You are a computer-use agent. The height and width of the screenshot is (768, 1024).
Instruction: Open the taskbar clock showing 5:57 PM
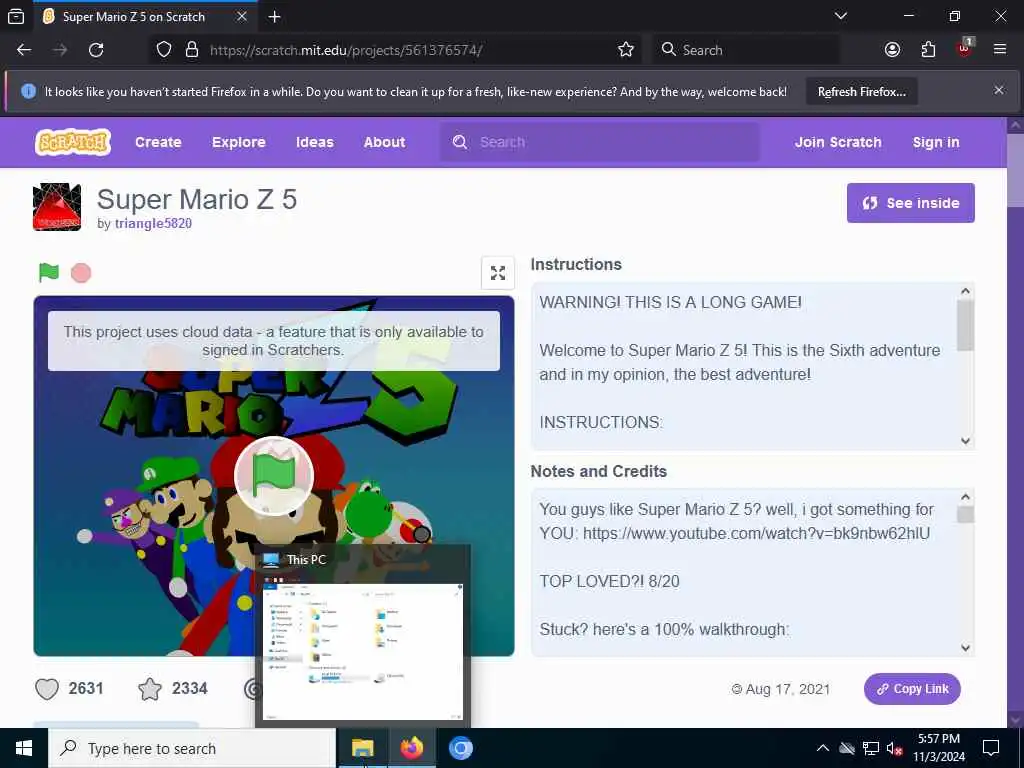coord(938,748)
